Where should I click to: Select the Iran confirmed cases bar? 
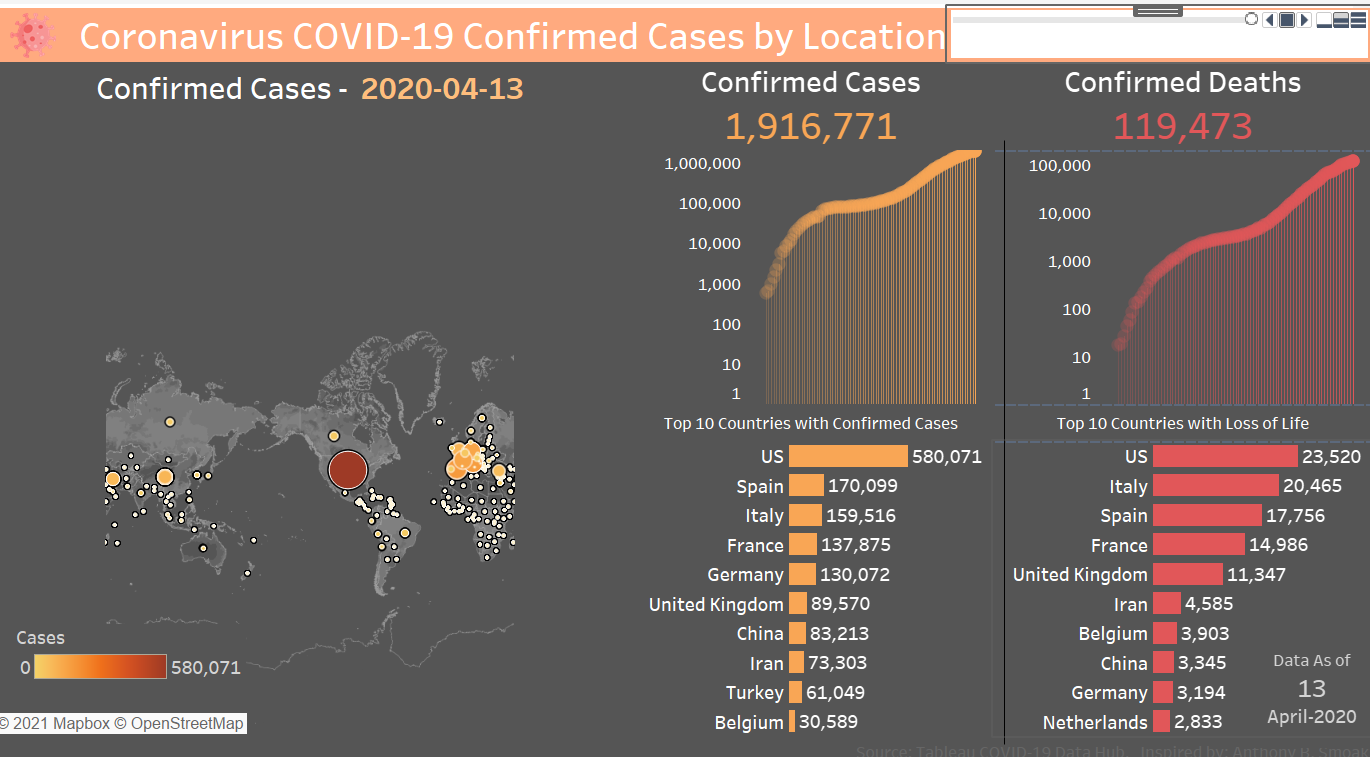click(796, 662)
